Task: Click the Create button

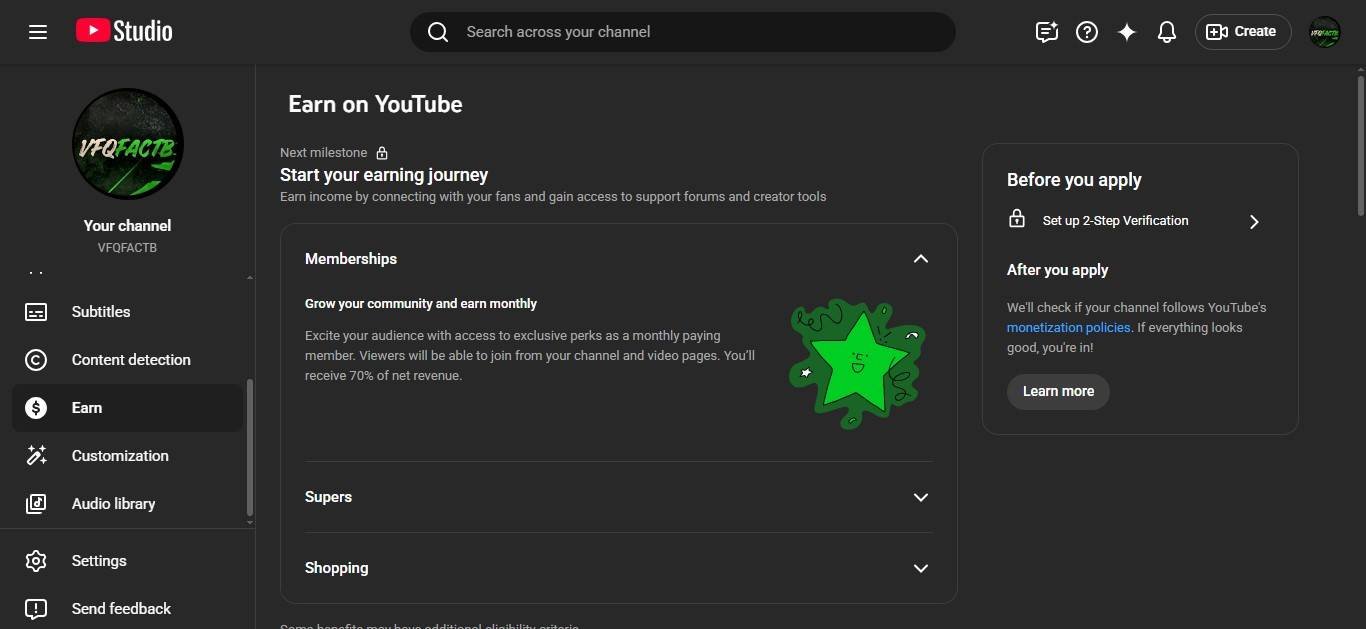Action: [1243, 32]
